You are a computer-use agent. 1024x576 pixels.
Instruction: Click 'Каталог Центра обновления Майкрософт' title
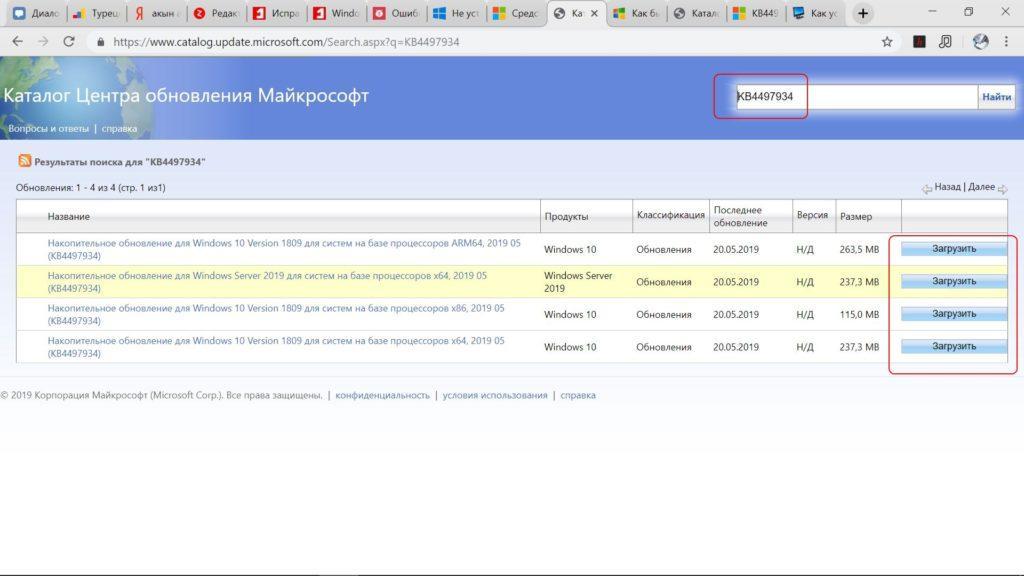pyautogui.click(x=185, y=95)
